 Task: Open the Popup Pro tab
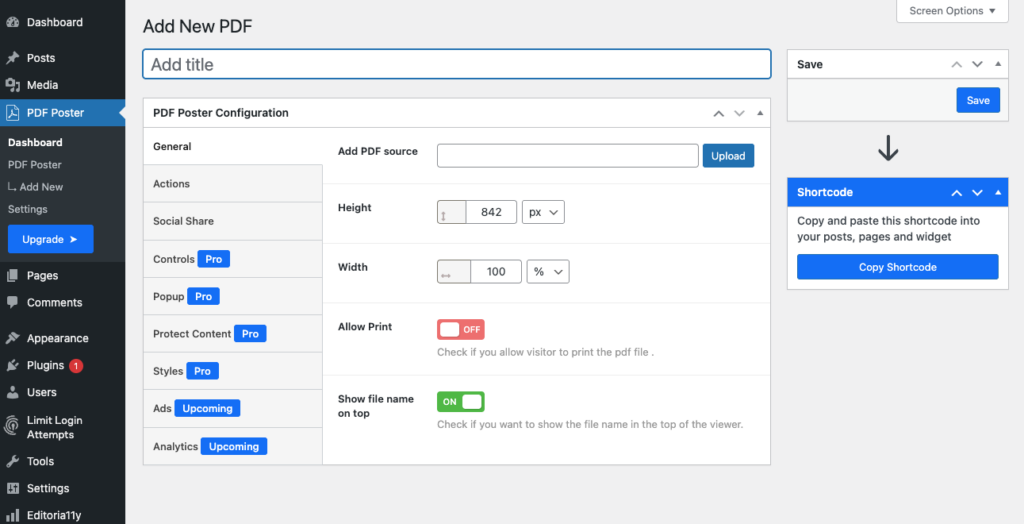[233, 296]
